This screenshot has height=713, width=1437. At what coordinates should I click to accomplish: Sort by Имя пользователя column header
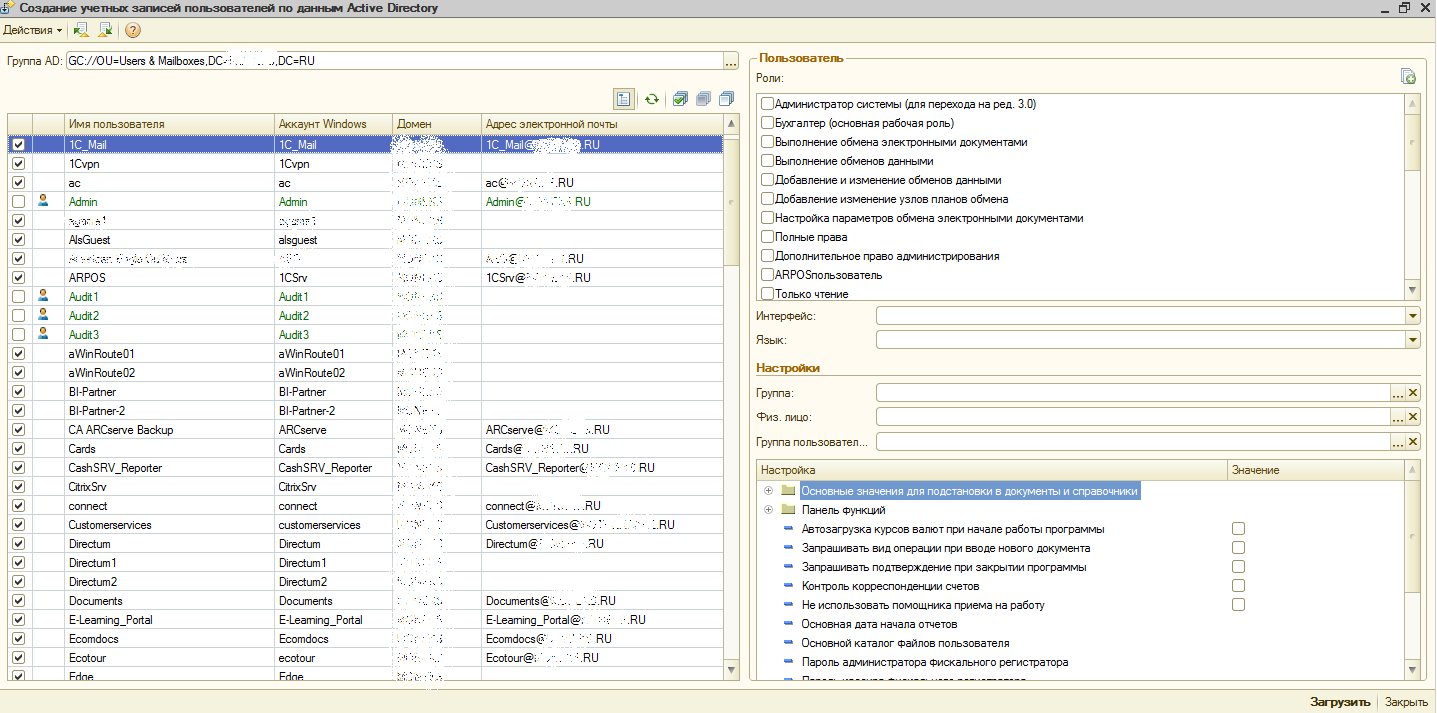pyautogui.click(x=169, y=124)
